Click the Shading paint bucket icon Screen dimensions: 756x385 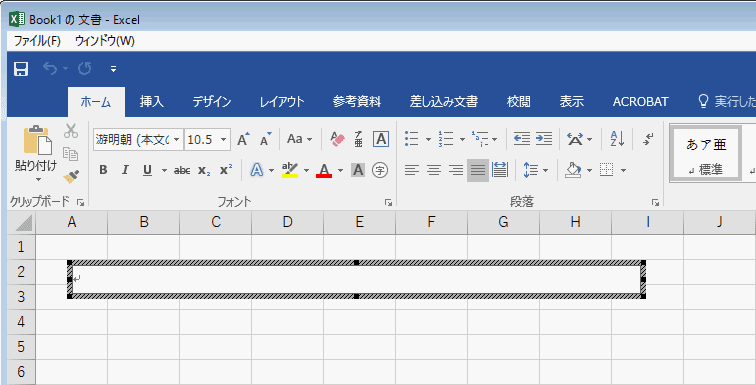(x=574, y=170)
